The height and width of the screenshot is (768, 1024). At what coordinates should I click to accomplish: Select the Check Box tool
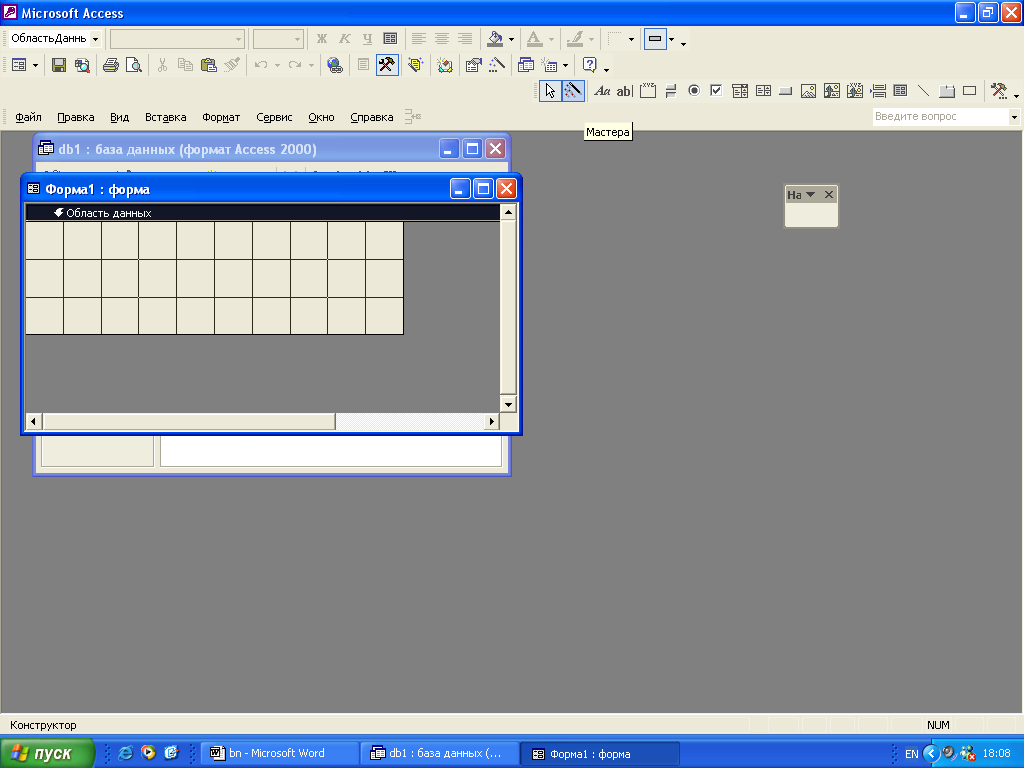click(716, 91)
